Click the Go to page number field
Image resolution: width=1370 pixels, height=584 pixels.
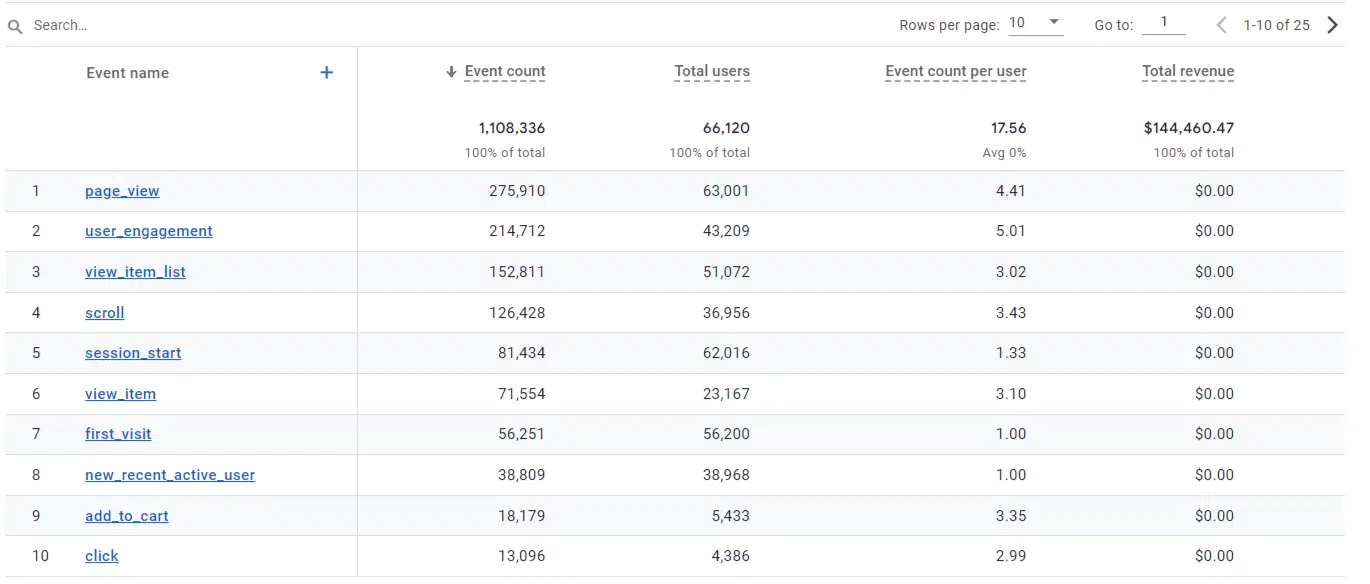(1163, 23)
